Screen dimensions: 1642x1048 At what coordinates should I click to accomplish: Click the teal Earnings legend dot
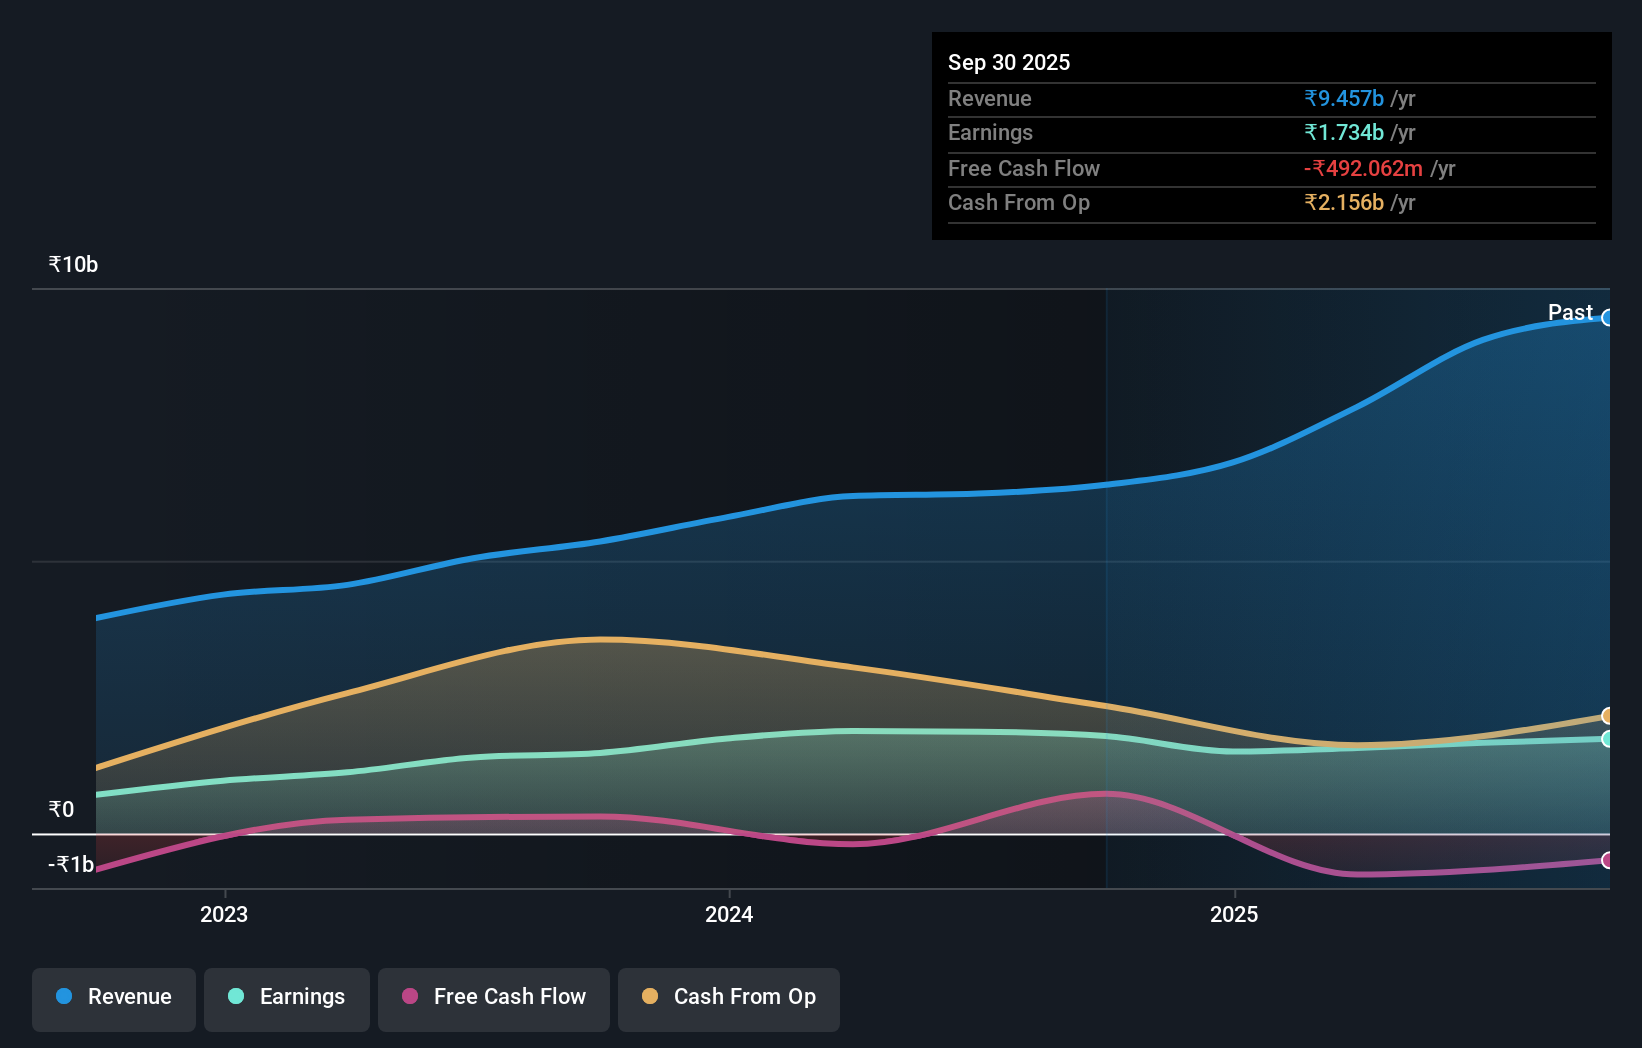tap(234, 997)
